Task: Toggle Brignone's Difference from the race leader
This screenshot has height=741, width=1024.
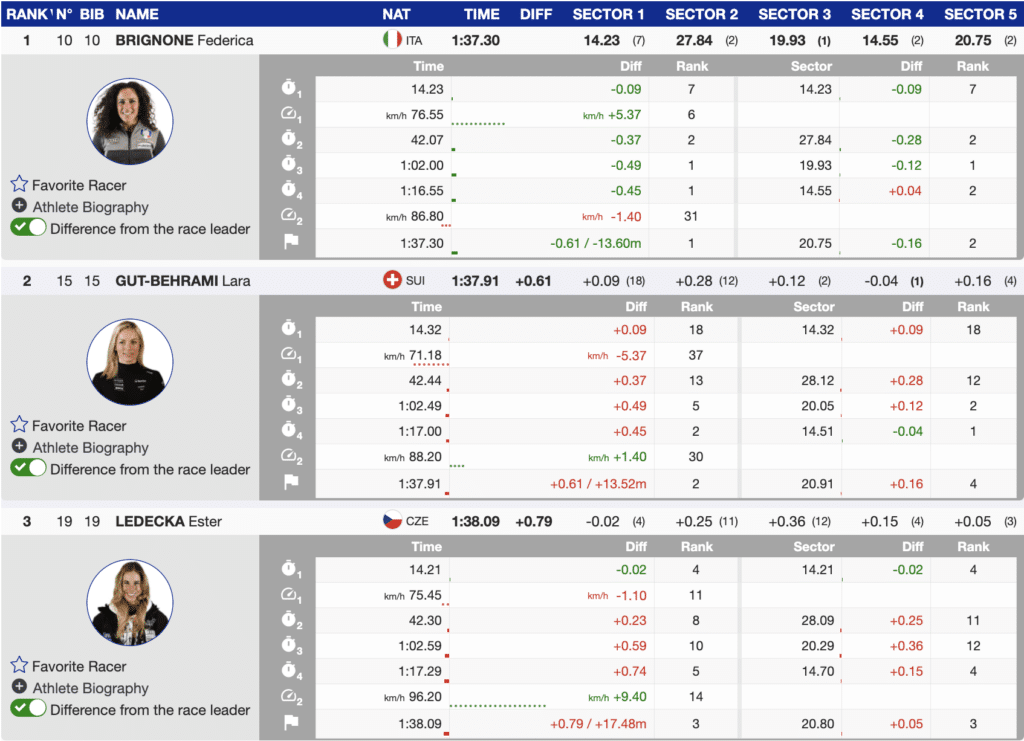Action: (28, 228)
